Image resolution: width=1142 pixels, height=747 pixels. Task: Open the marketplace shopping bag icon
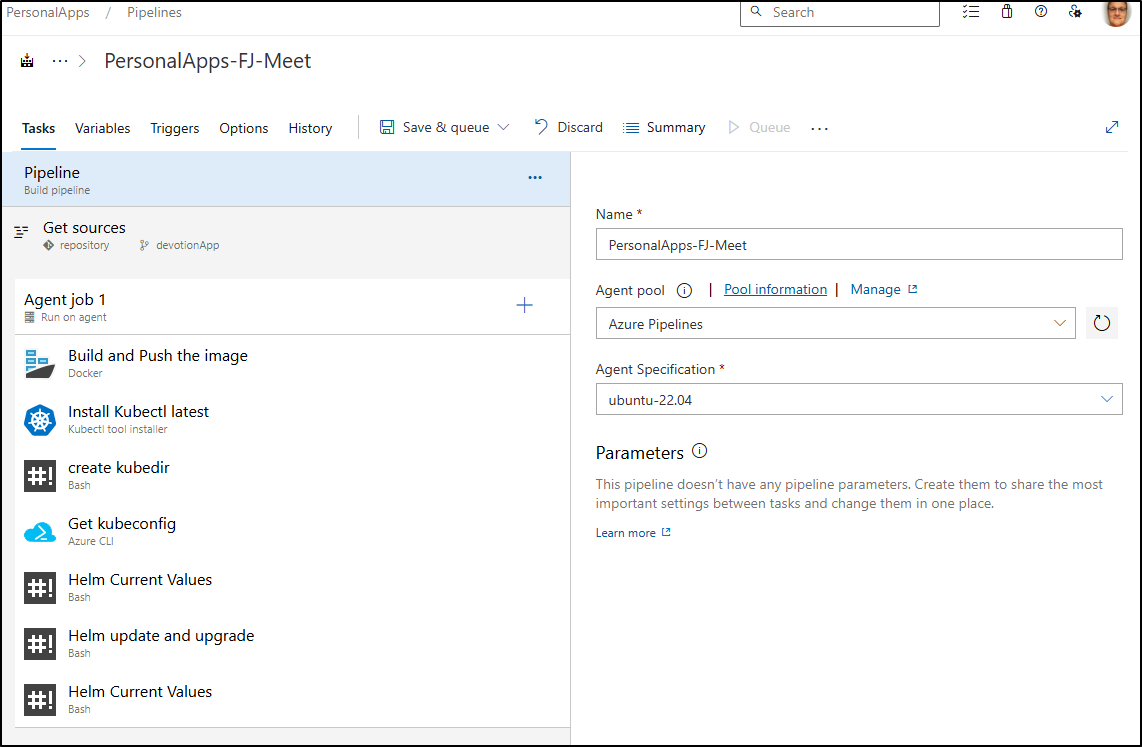click(1007, 12)
